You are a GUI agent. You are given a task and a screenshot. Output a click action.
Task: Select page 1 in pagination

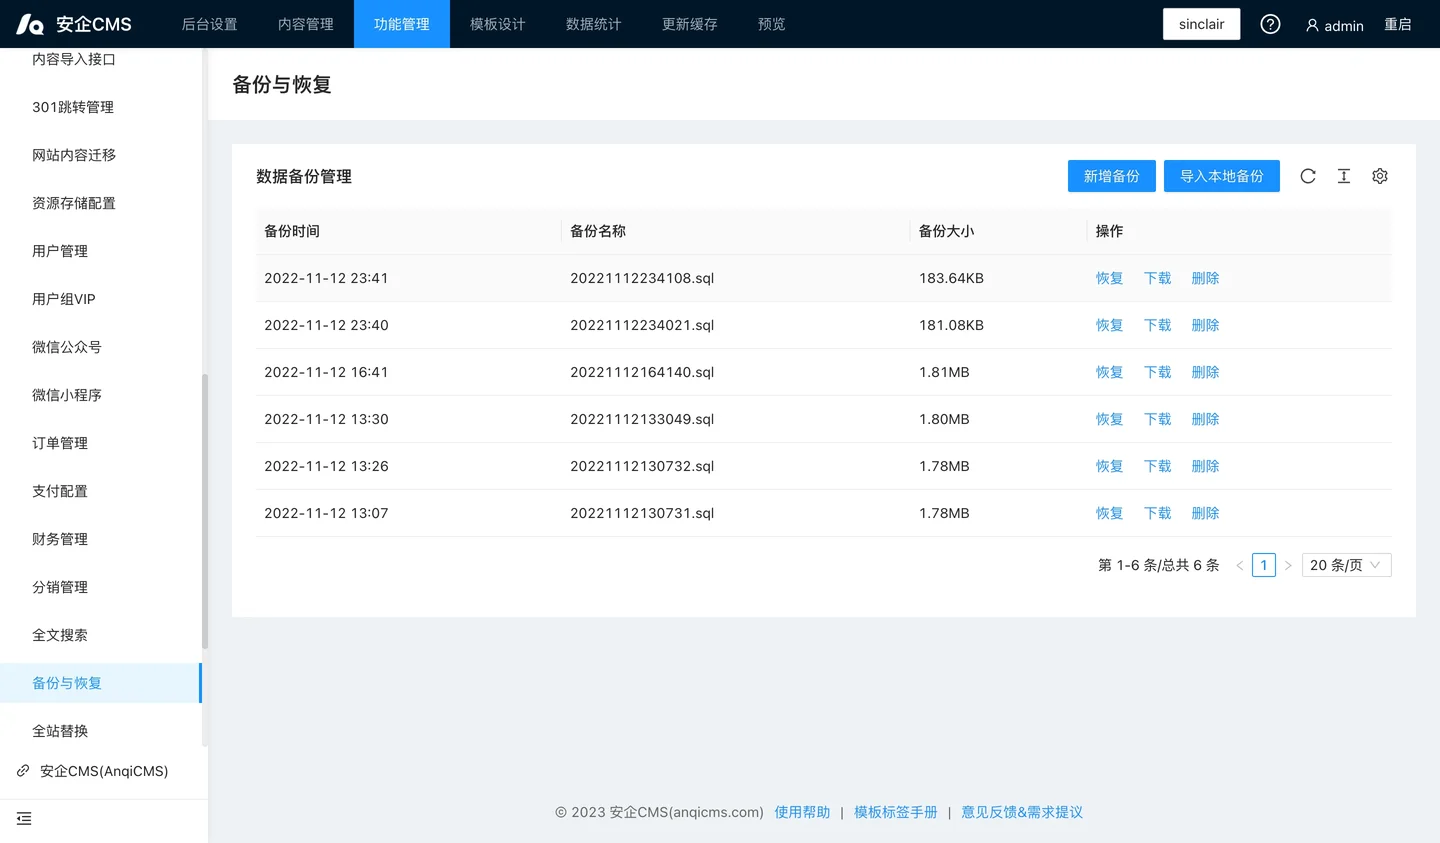point(1264,565)
